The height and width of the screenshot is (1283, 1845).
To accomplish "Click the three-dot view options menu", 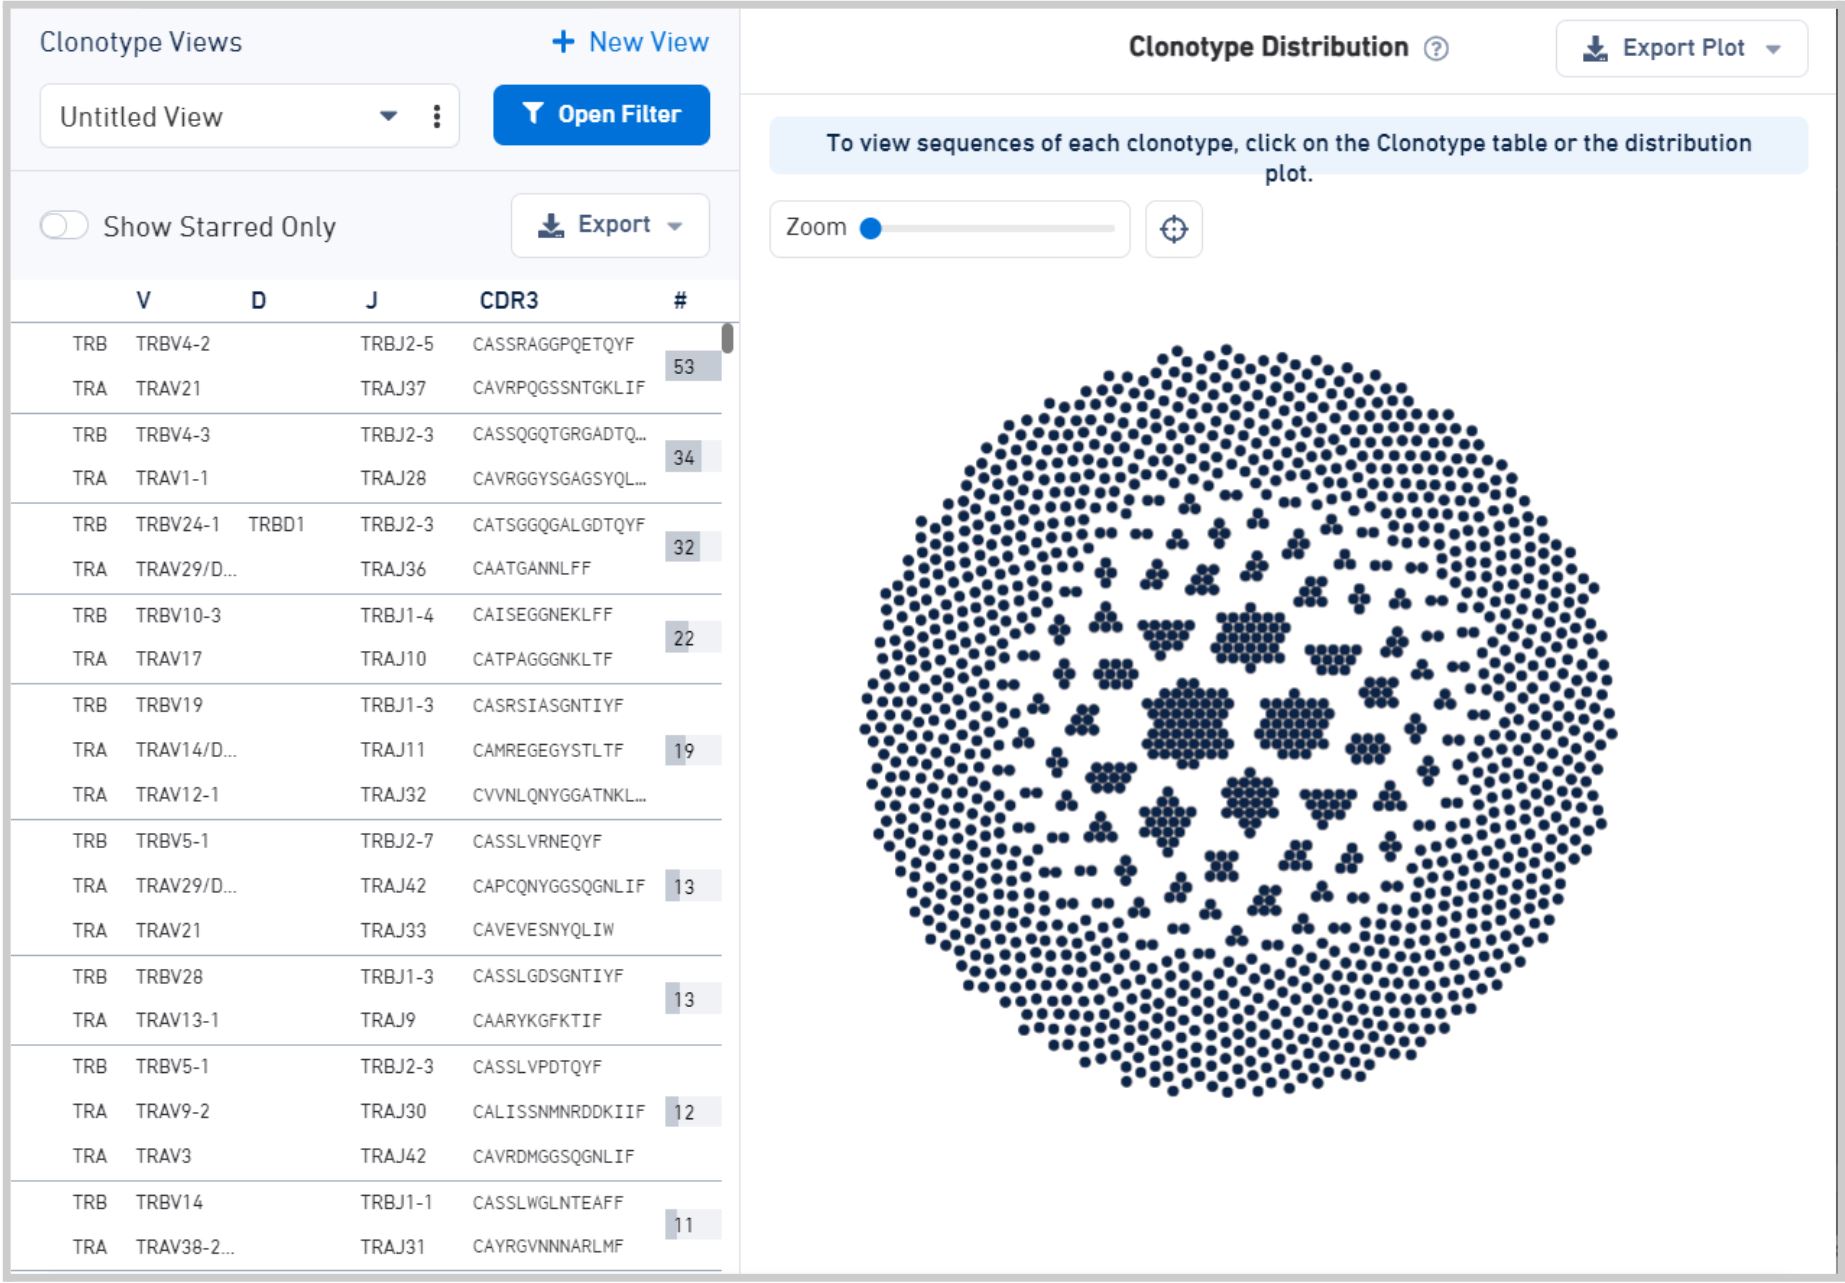I will coord(436,117).
